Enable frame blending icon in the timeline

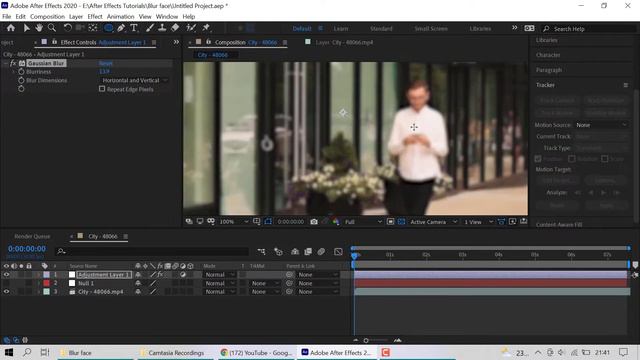click(308, 252)
